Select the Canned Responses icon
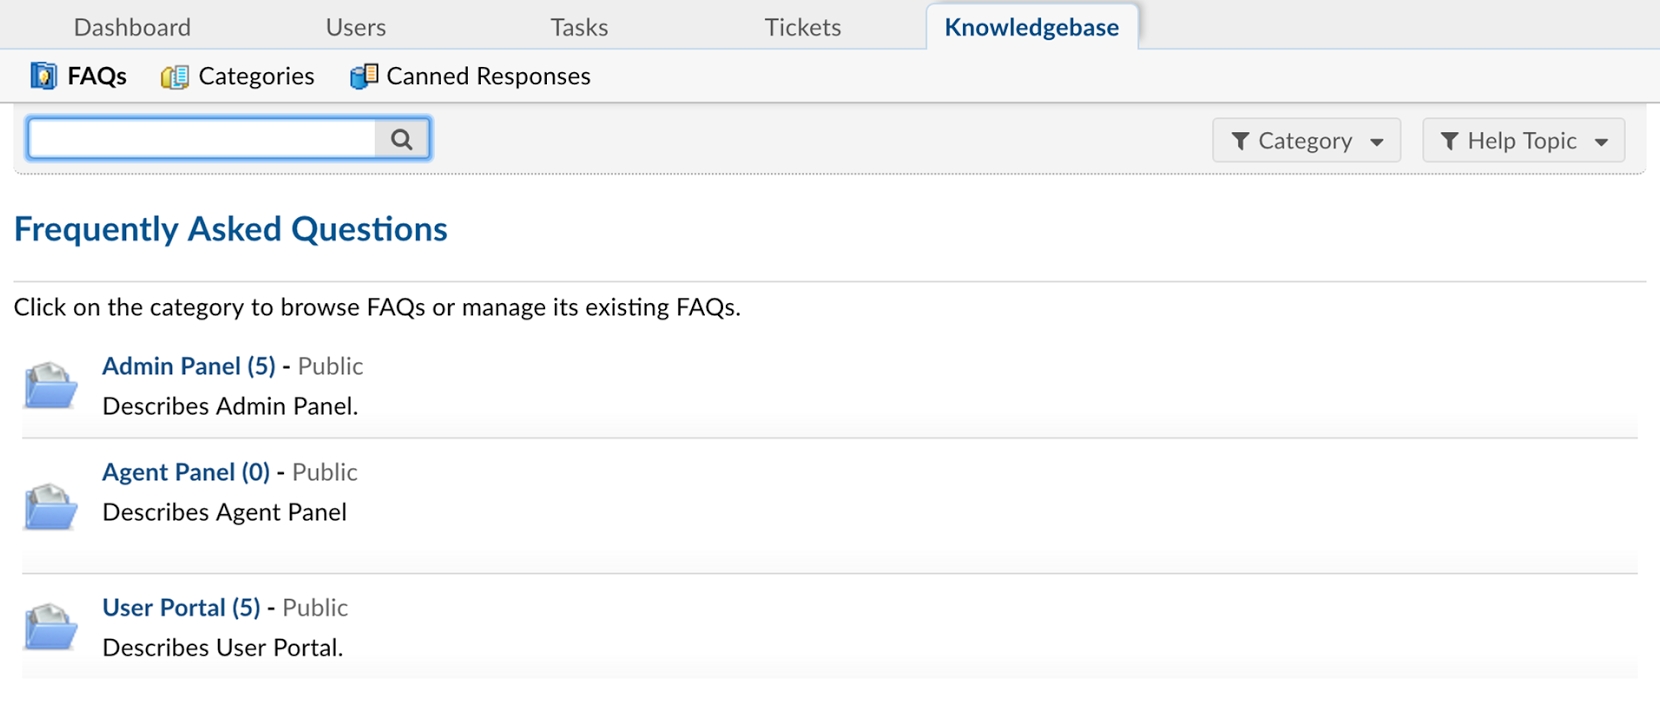This screenshot has height=708, width=1660. 362,75
